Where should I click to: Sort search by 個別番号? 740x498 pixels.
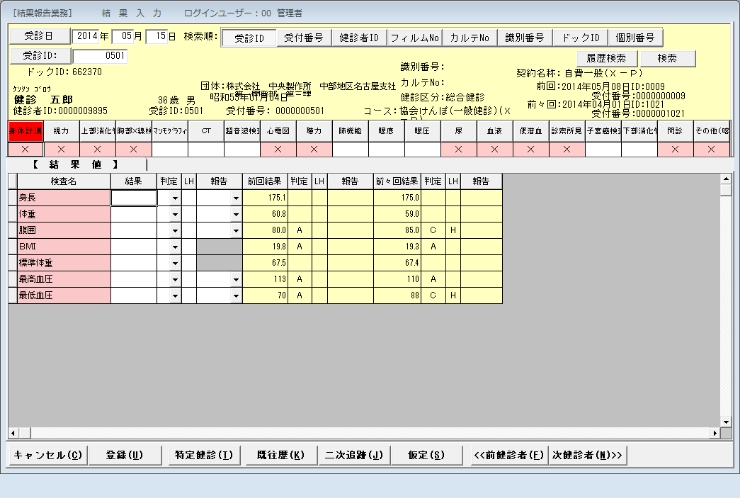tap(635, 38)
